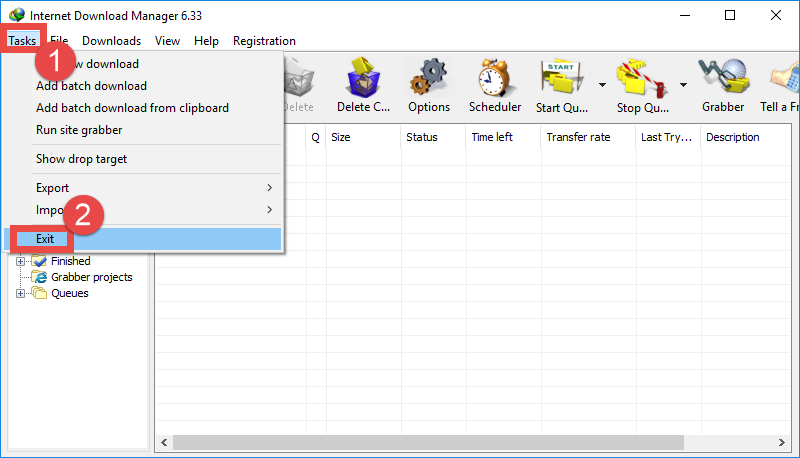Select the Grabber projects tree label
The width and height of the screenshot is (800, 458).
pyautogui.click(x=92, y=277)
